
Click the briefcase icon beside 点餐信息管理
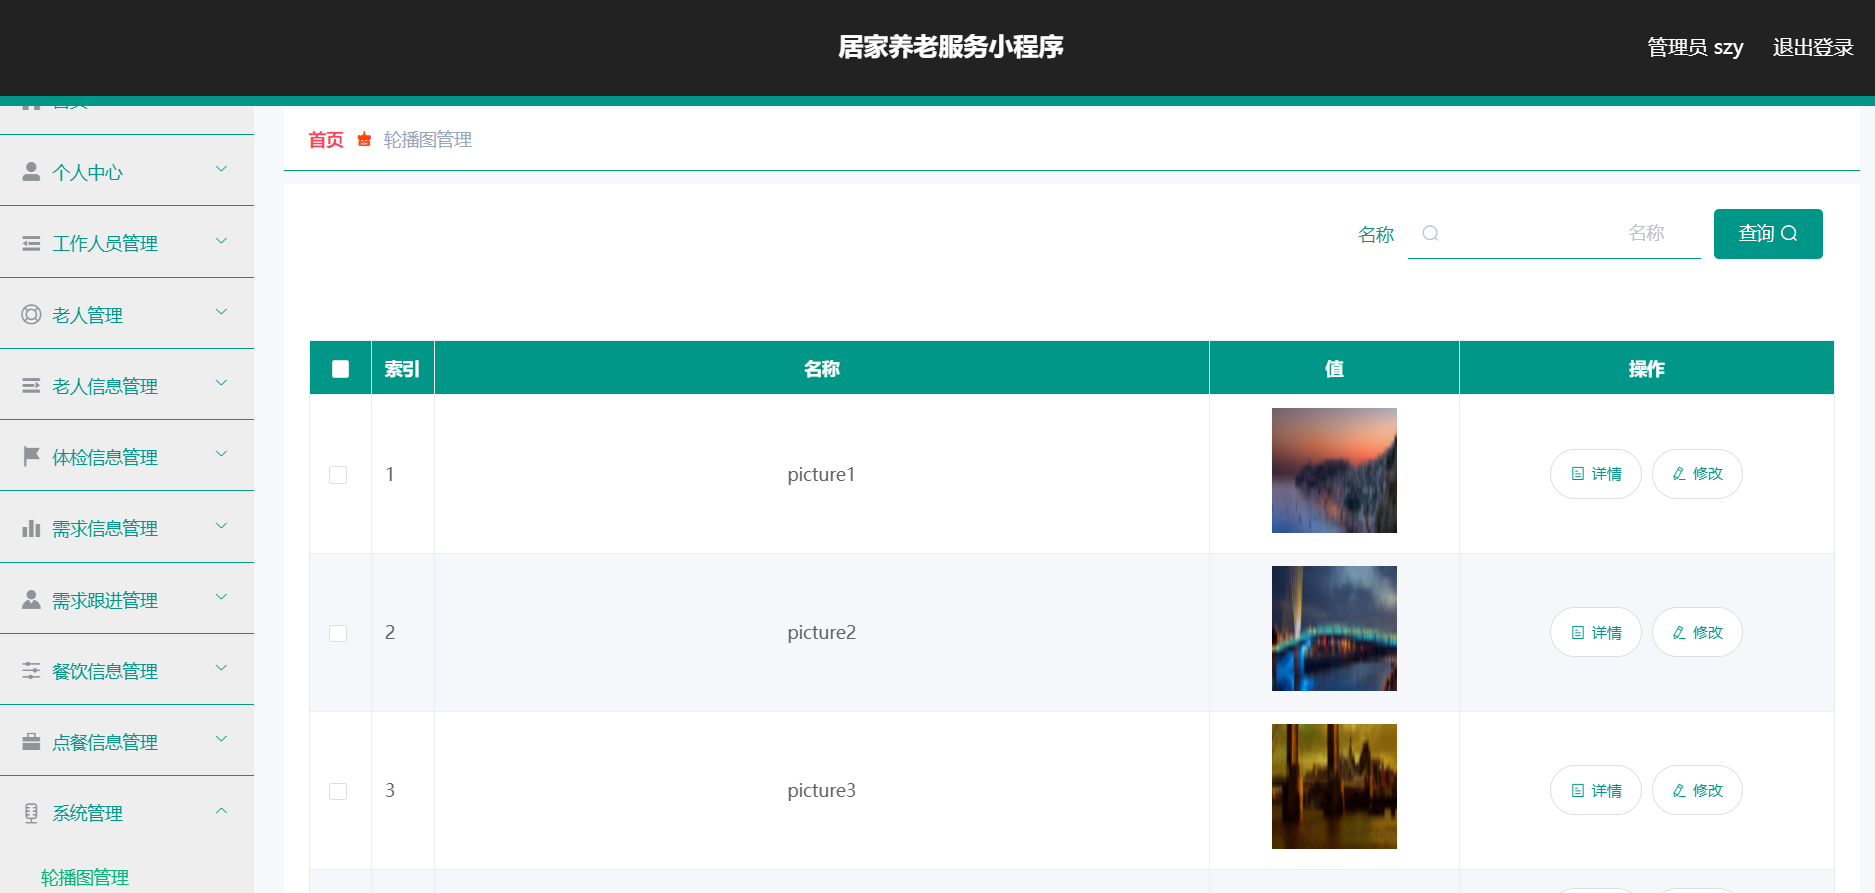coord(31,742)
